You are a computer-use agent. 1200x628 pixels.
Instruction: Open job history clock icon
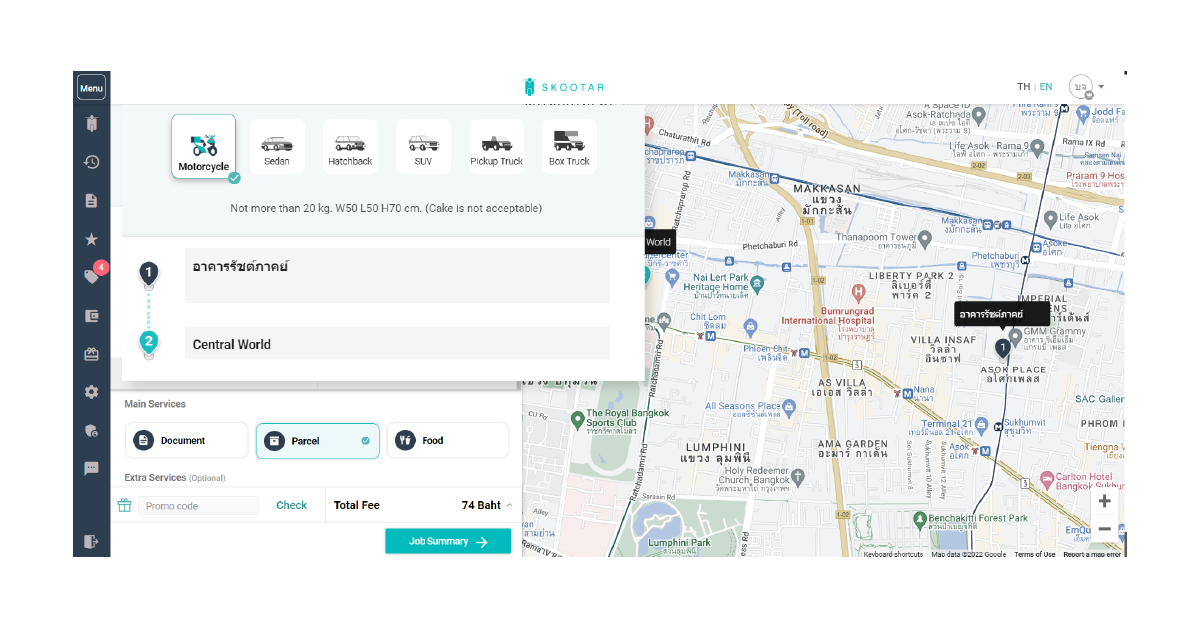[x=91, y=162]
